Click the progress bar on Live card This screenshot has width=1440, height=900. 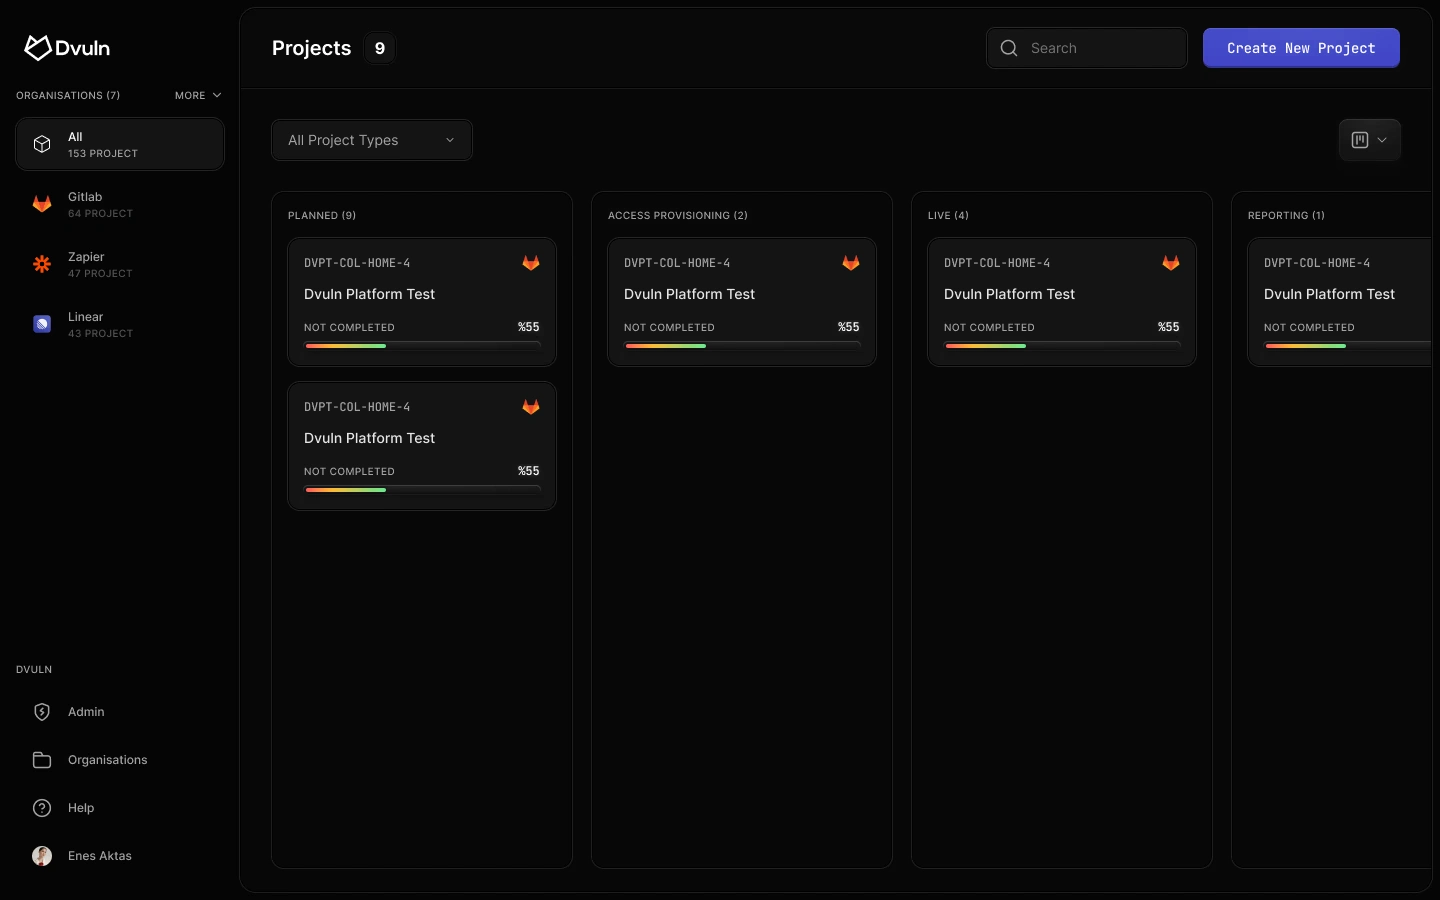click(x=1061, y=346)
